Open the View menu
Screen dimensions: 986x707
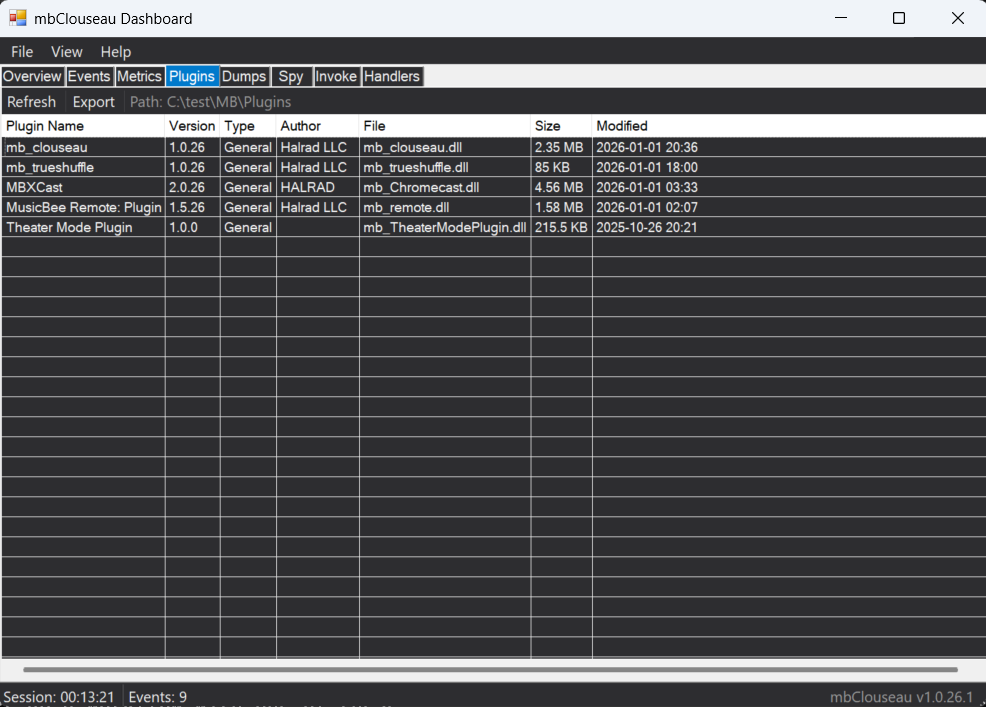(x=66, y=52)
